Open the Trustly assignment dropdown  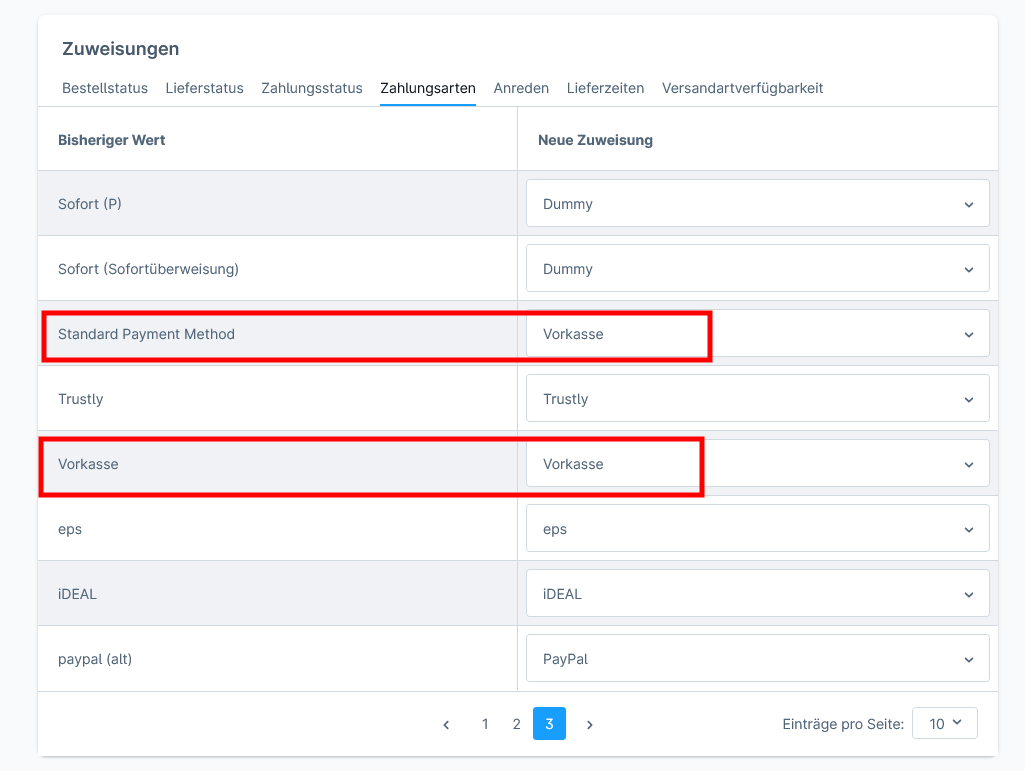(x=758, y=398)
